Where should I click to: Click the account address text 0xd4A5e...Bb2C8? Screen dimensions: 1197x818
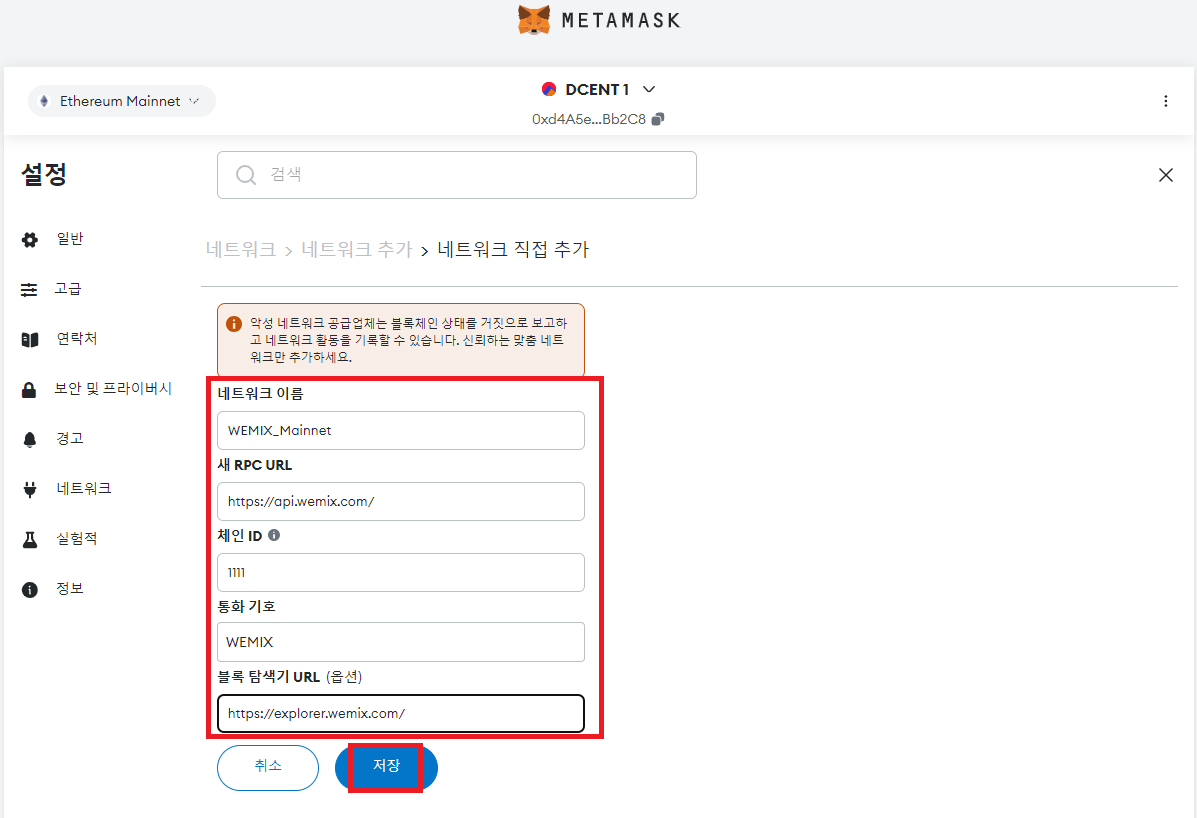pyautogui.click(x=589, y=119)
